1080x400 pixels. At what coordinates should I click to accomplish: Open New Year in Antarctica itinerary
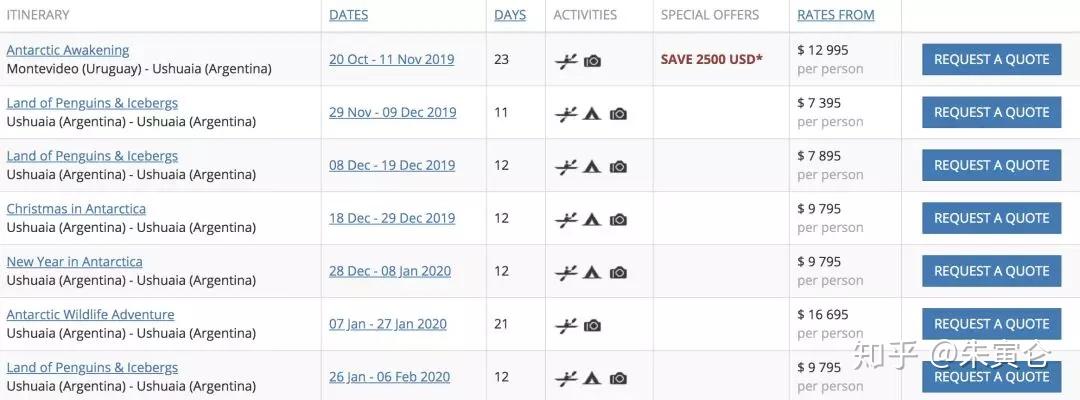[74, 262]
